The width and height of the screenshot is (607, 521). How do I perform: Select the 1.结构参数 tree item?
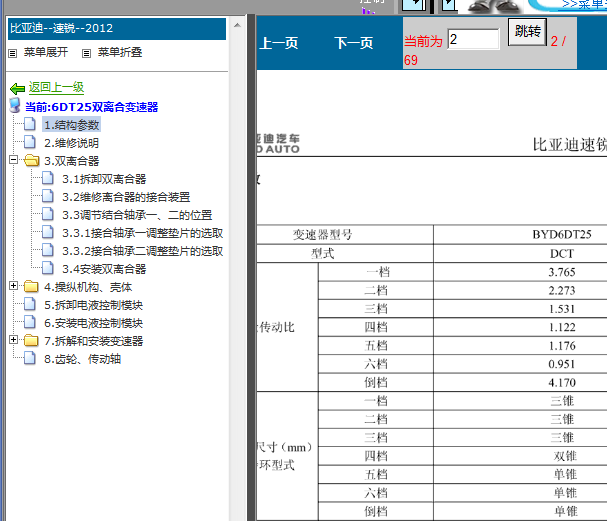tap(72, 125)
